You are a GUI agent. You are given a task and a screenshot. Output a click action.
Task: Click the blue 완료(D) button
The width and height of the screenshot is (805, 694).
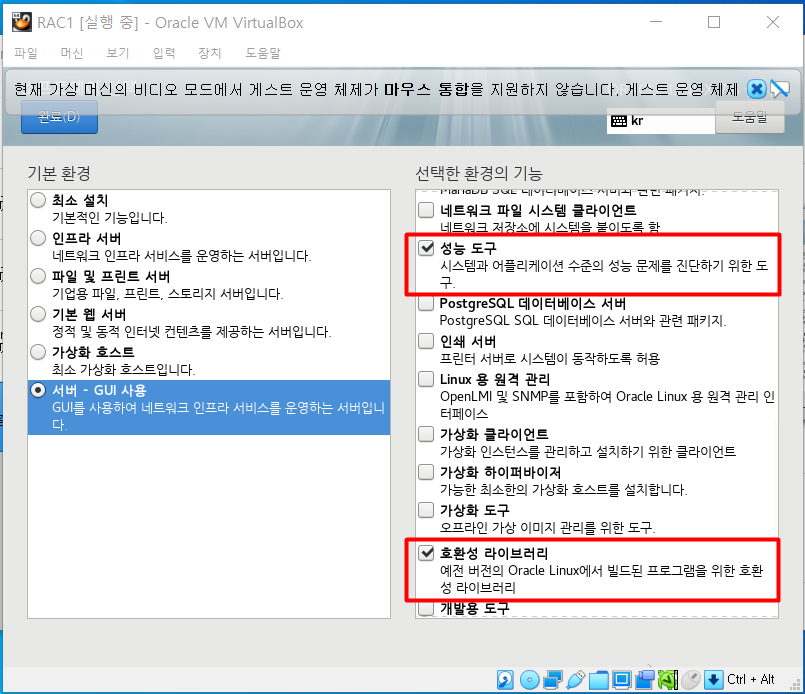coord(60,117)
